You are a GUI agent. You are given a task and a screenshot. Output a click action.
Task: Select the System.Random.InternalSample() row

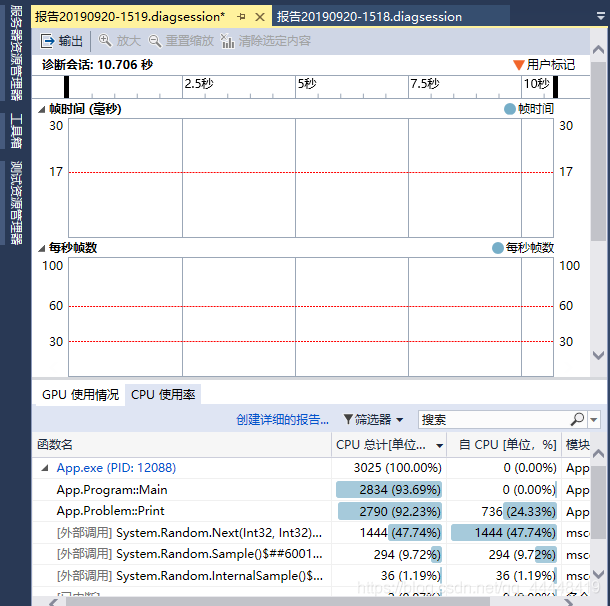click(x=310, y=575)
